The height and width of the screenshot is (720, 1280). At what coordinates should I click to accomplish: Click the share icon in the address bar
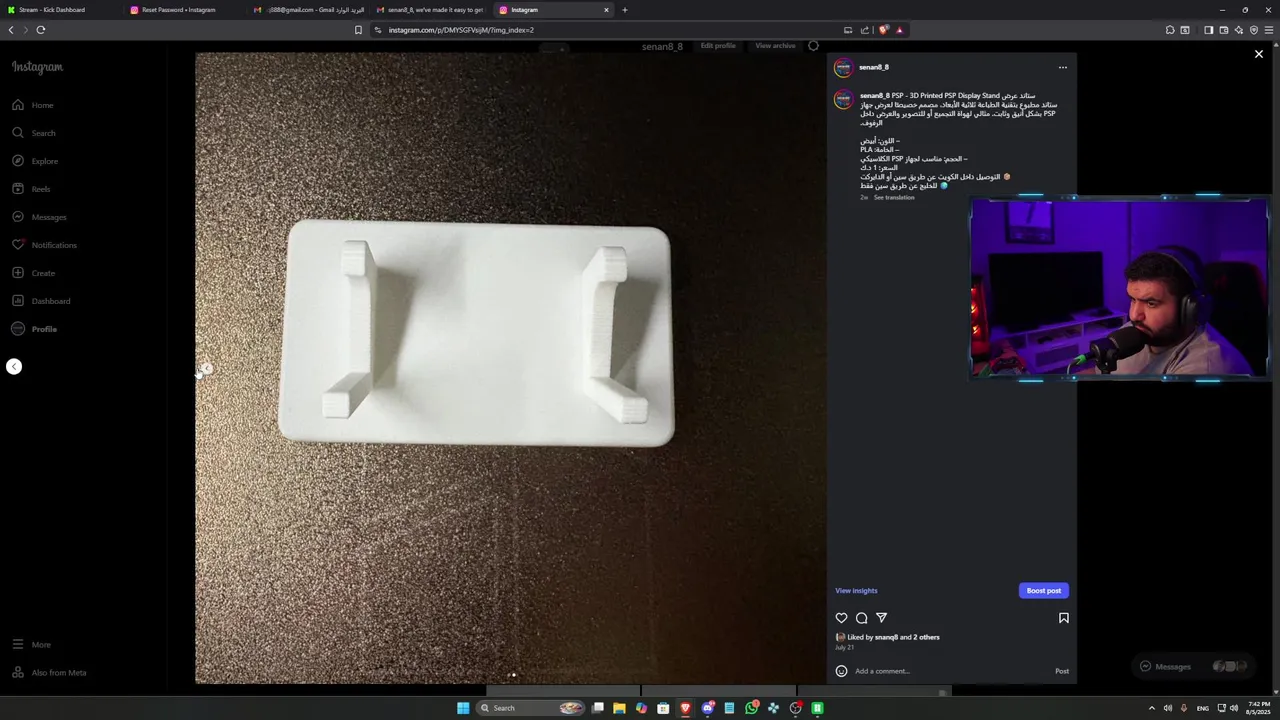[865, 30]
